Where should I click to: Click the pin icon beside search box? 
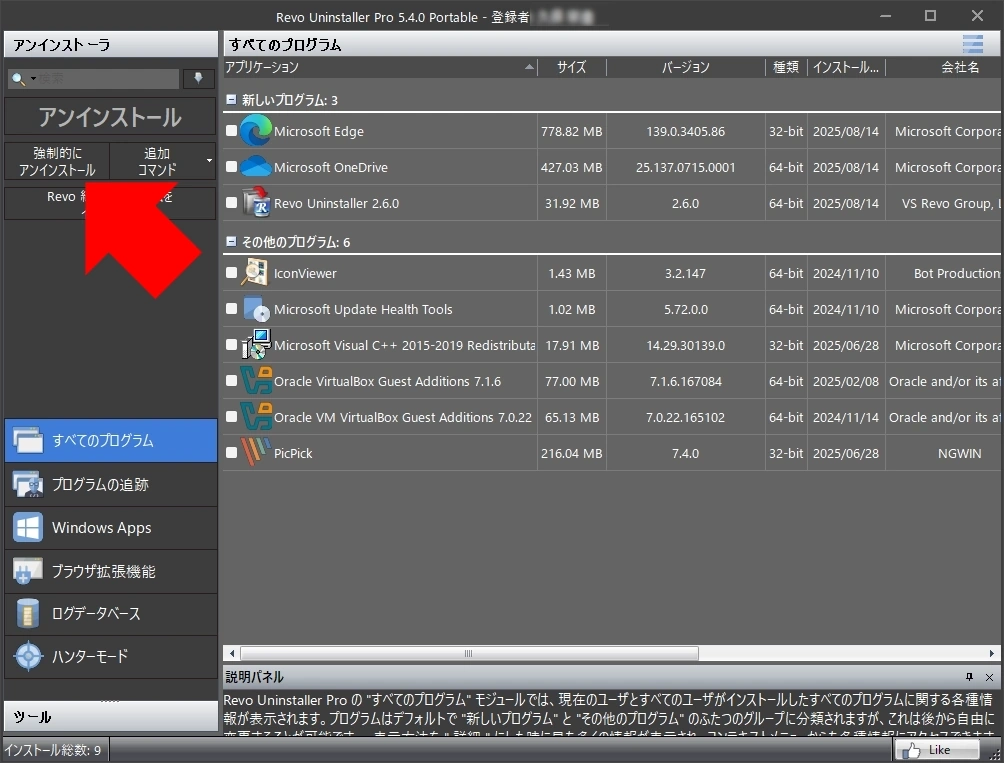pyautogui.click(x=198, y=78)
